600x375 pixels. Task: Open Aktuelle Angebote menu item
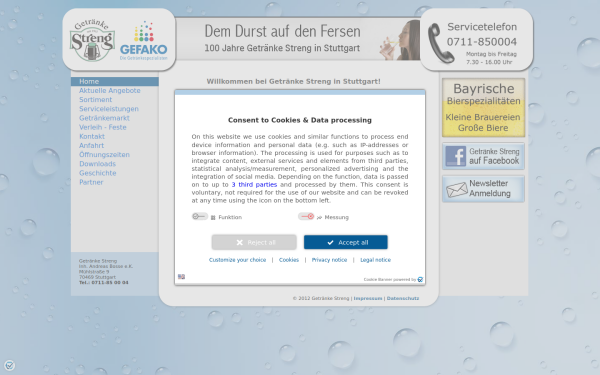pos(110,91)
